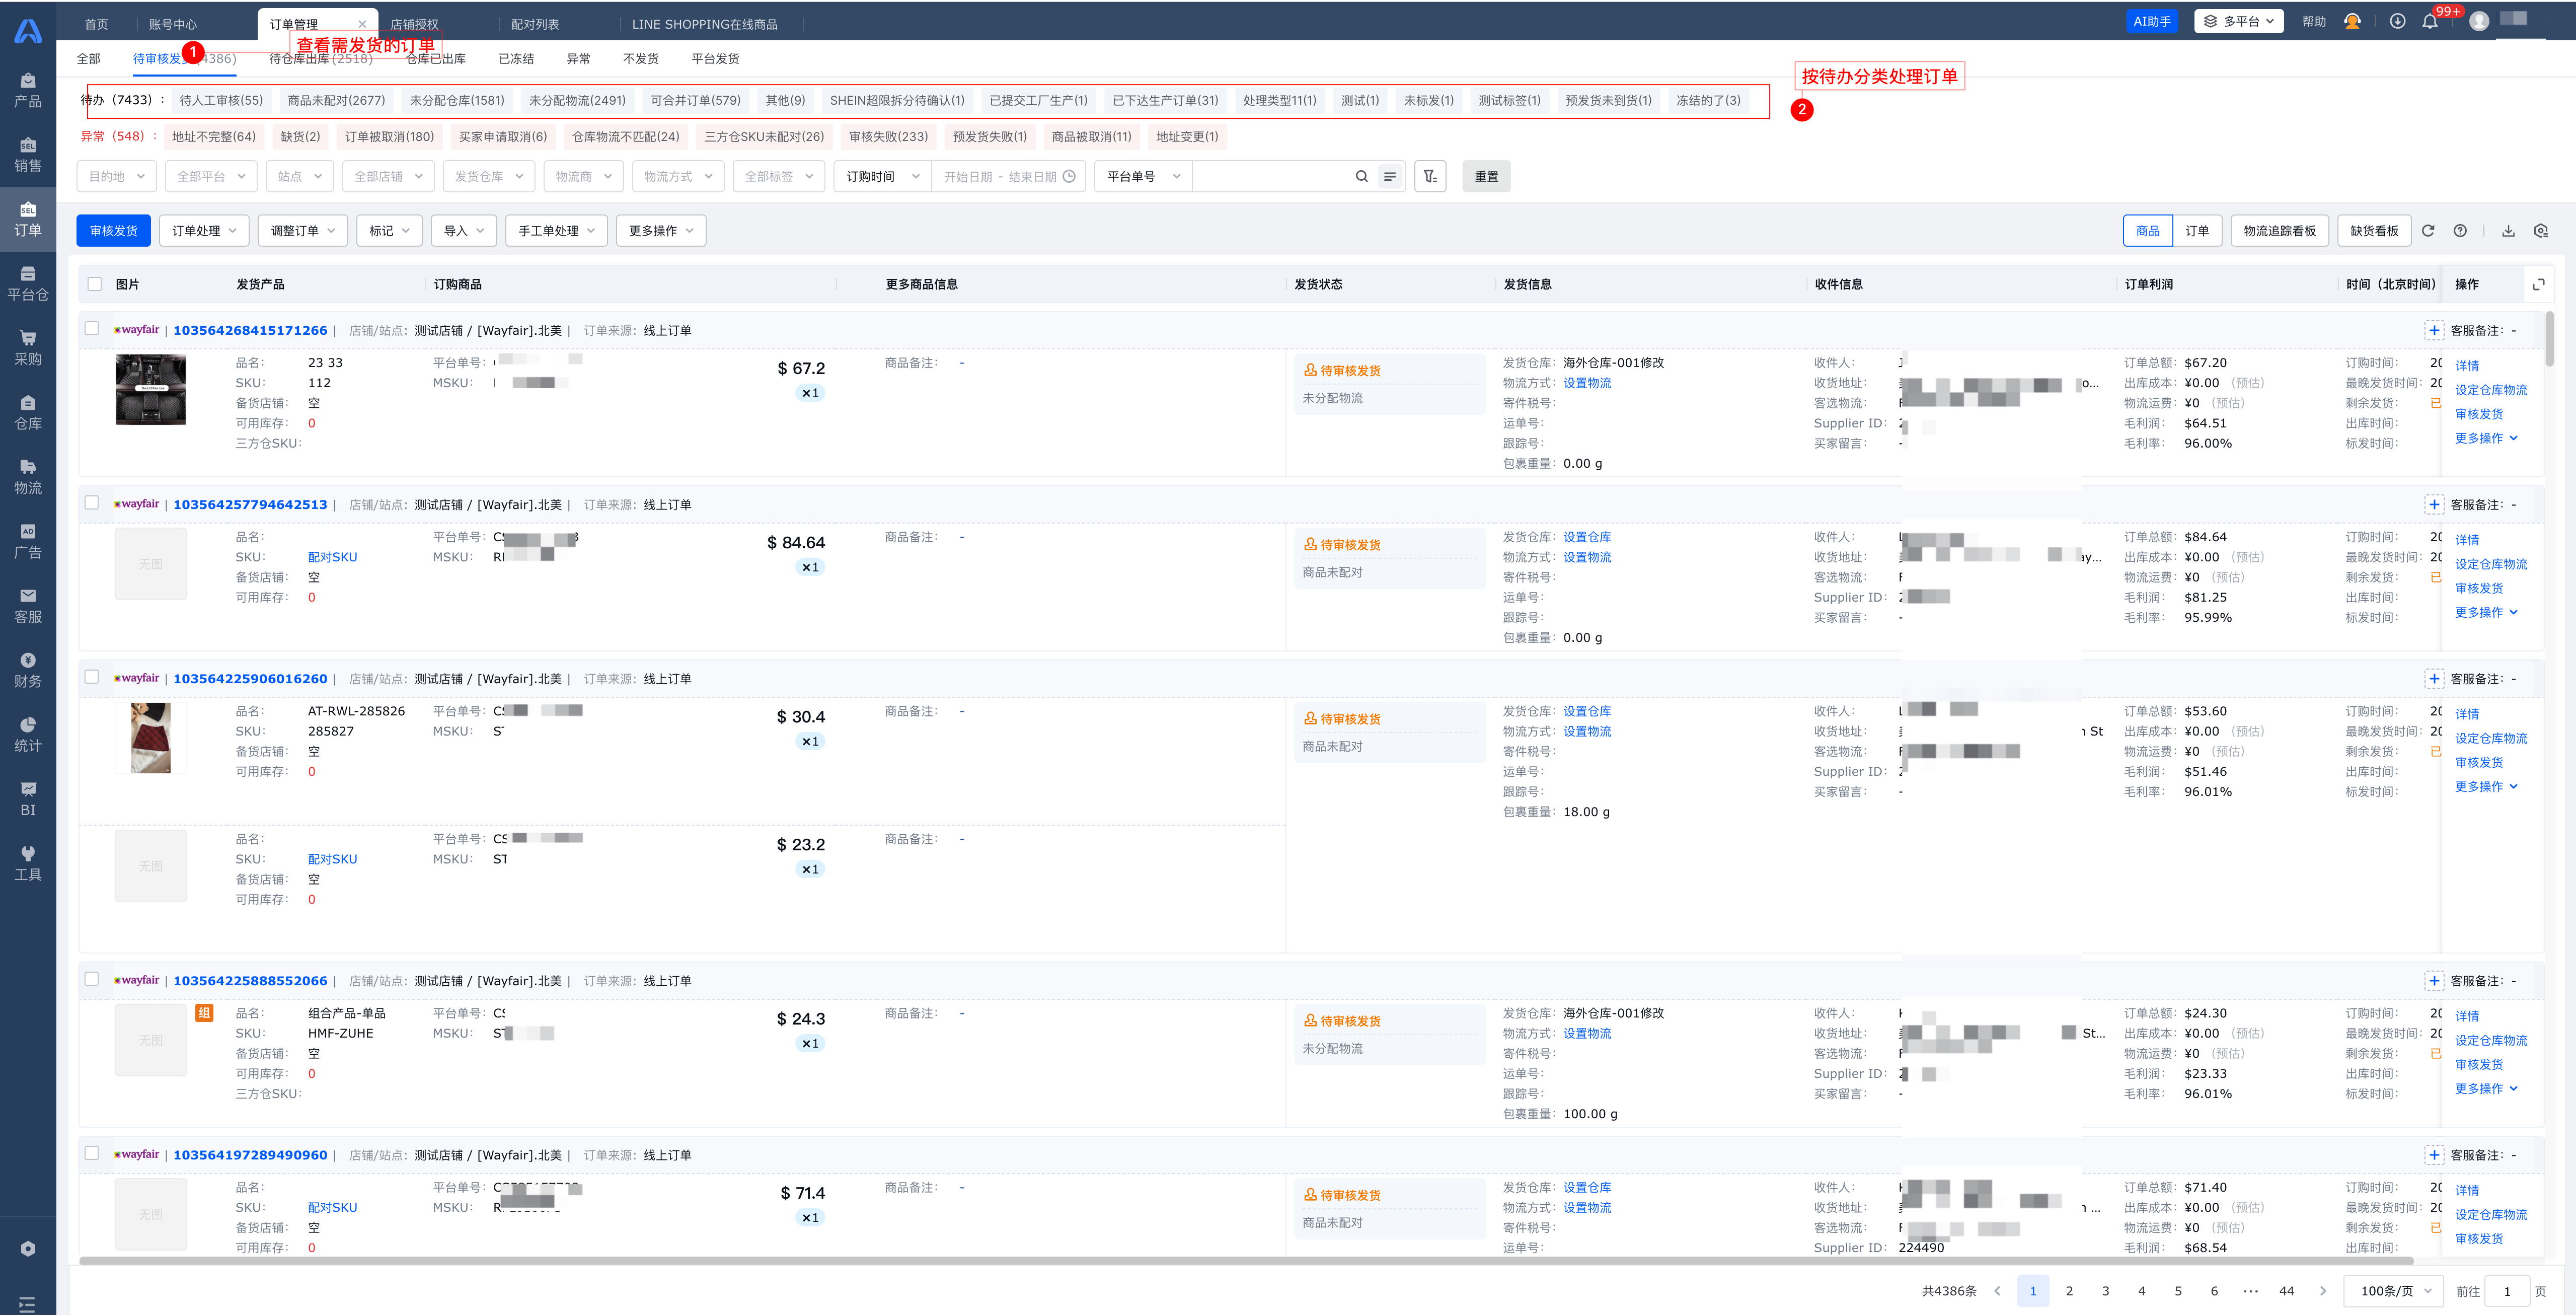Collapse the sidebar with bottom menu icon

(x=28, y=1304)
